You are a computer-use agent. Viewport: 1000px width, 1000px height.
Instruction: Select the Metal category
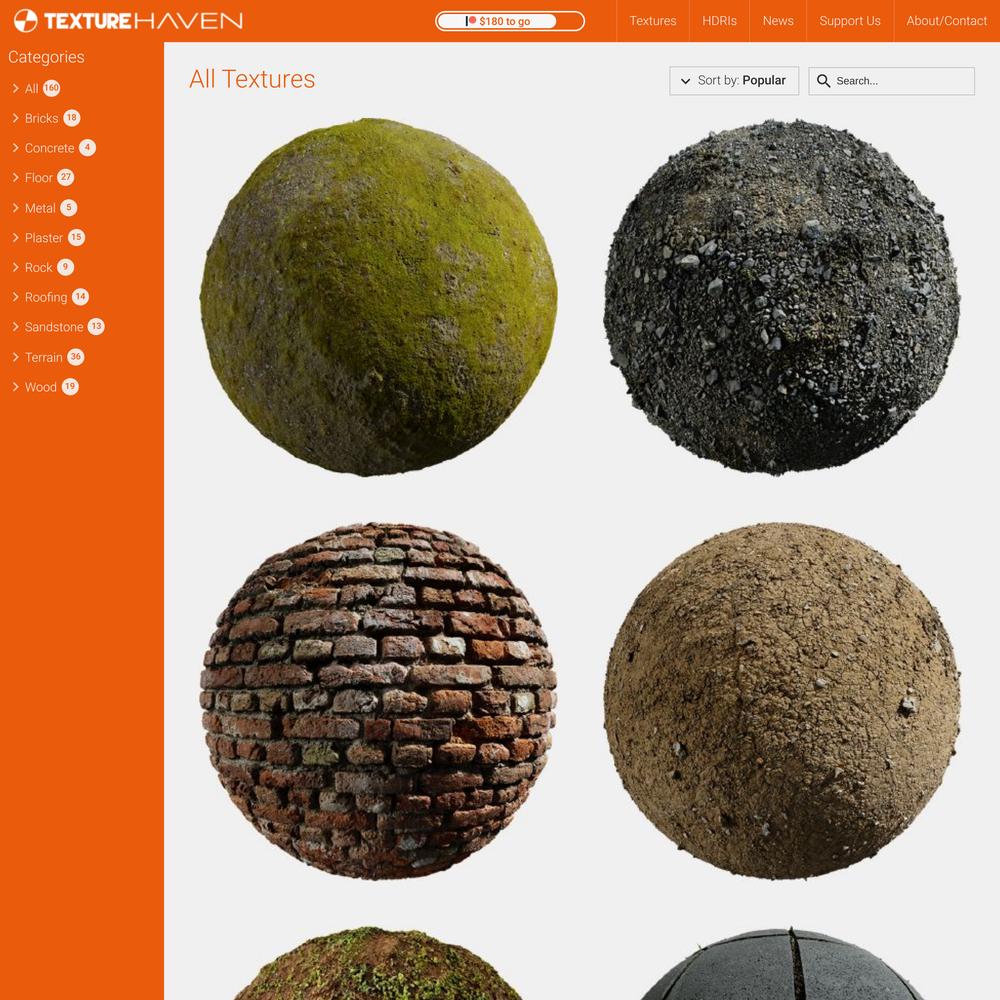40,208
